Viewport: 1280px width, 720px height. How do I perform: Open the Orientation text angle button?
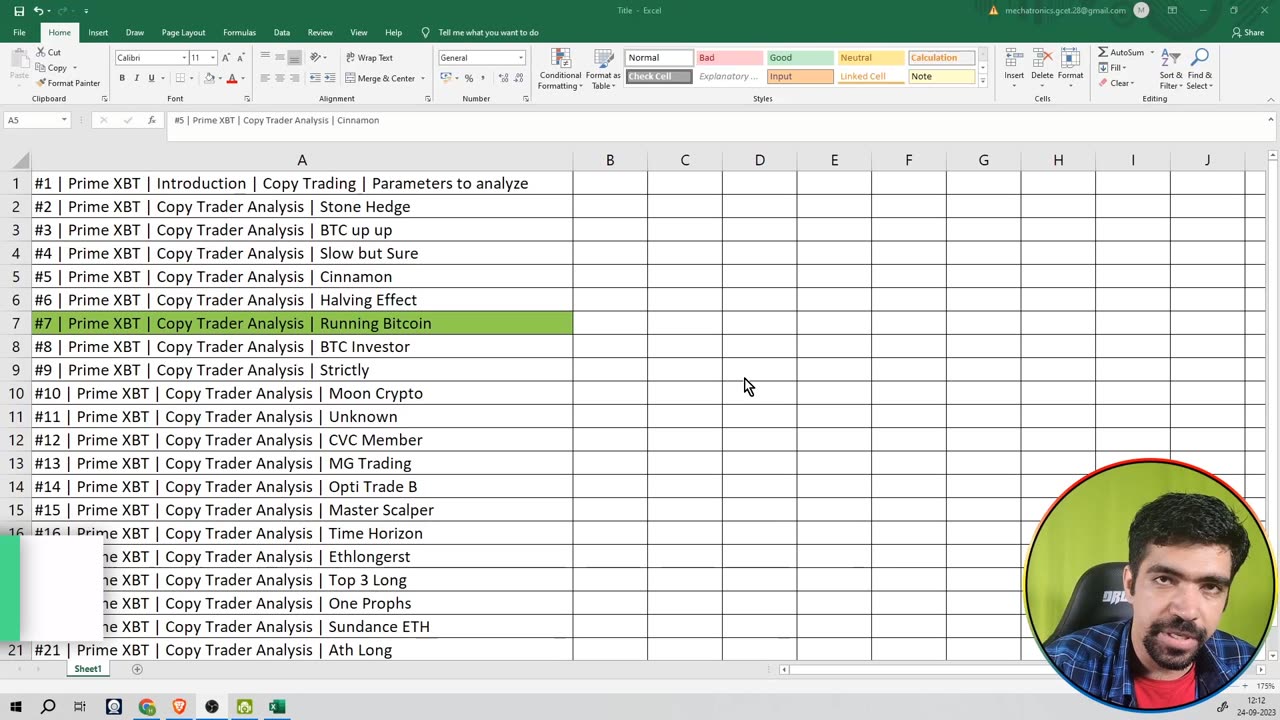pyautogui.click(x=316, y=58)
